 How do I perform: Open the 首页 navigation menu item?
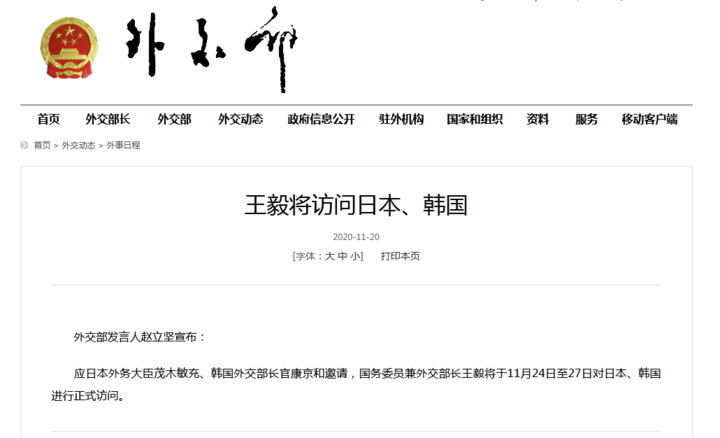48,119
